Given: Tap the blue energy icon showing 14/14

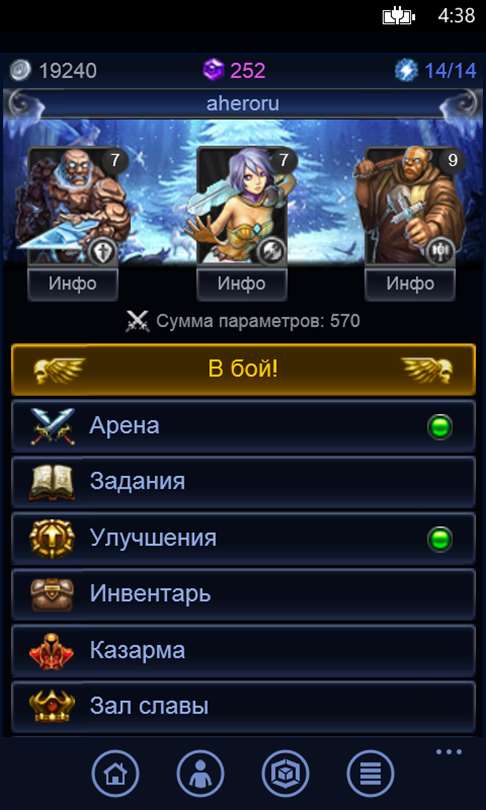Looking at the screenshot, I should [x=406, y=70].
